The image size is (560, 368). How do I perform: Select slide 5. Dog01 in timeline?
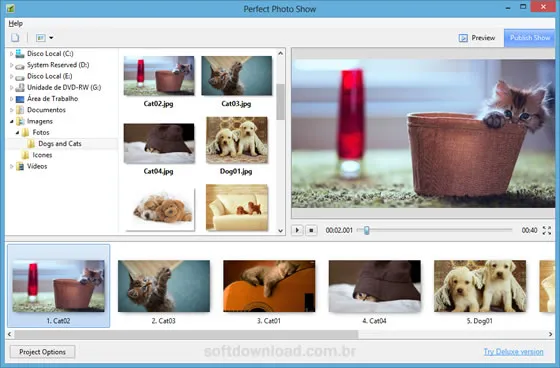pyautogui.click(x=480, y=286)
